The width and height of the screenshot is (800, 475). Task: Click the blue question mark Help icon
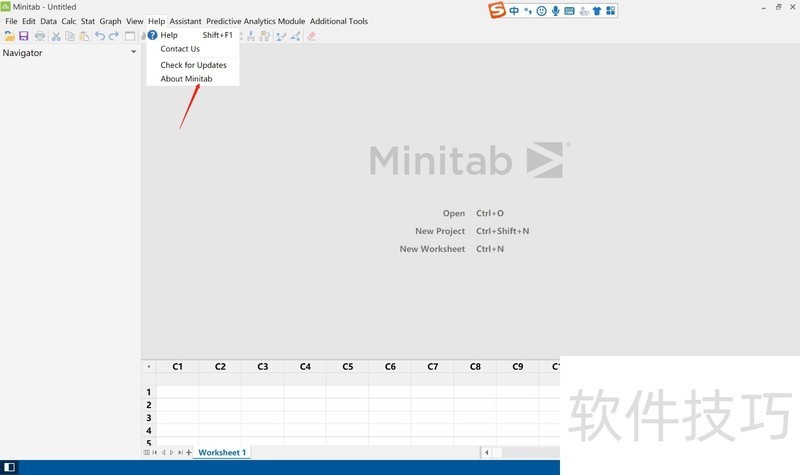(x=153, y=35)
